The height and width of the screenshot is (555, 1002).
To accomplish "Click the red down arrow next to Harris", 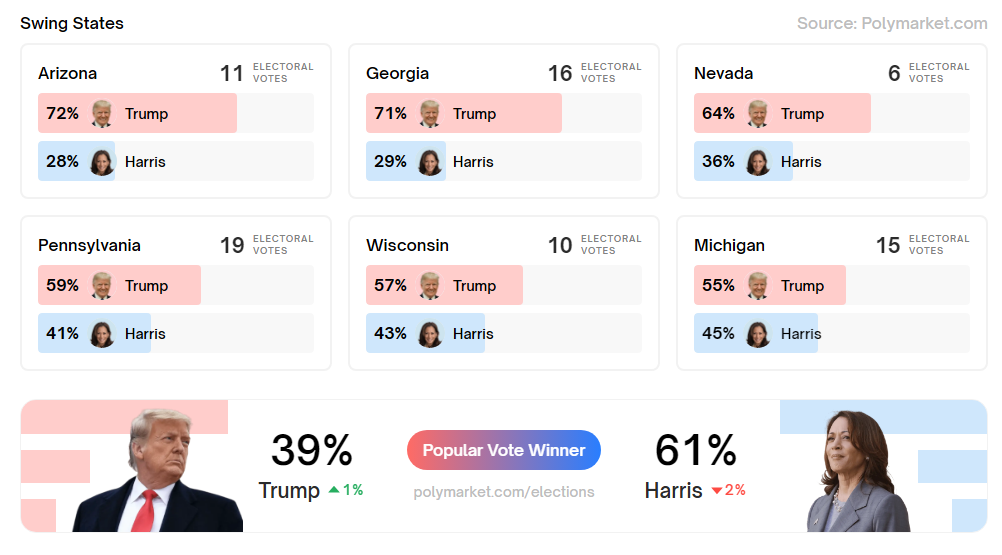I will tap(717, 491).
